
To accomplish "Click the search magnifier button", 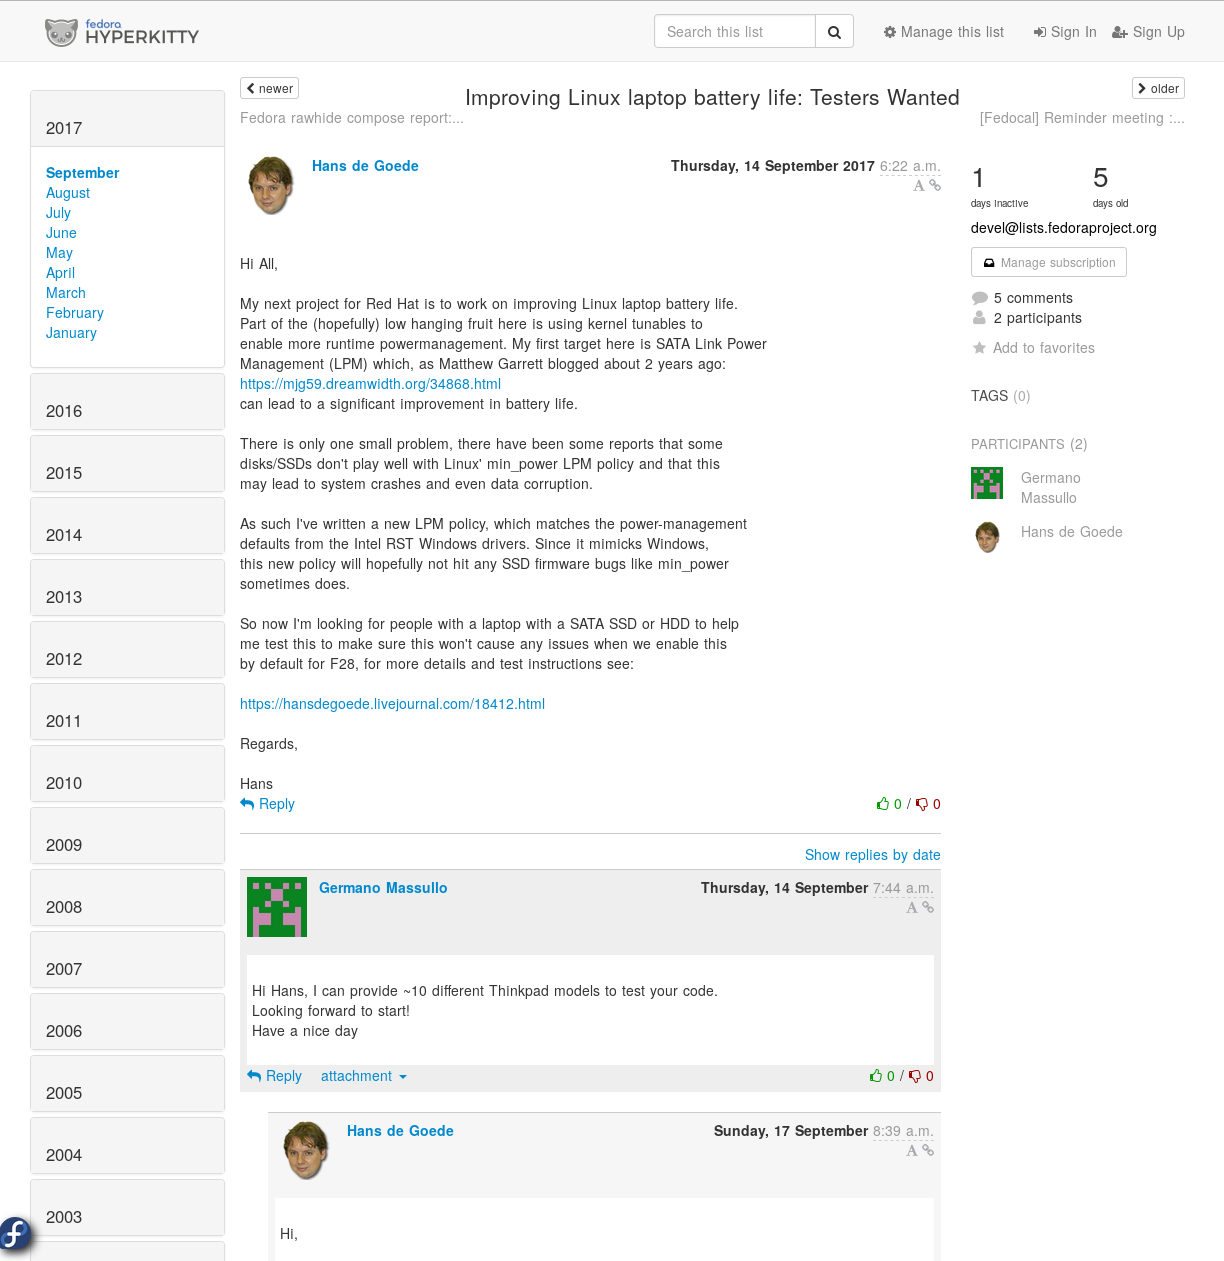I will click(x=834, y=32).
